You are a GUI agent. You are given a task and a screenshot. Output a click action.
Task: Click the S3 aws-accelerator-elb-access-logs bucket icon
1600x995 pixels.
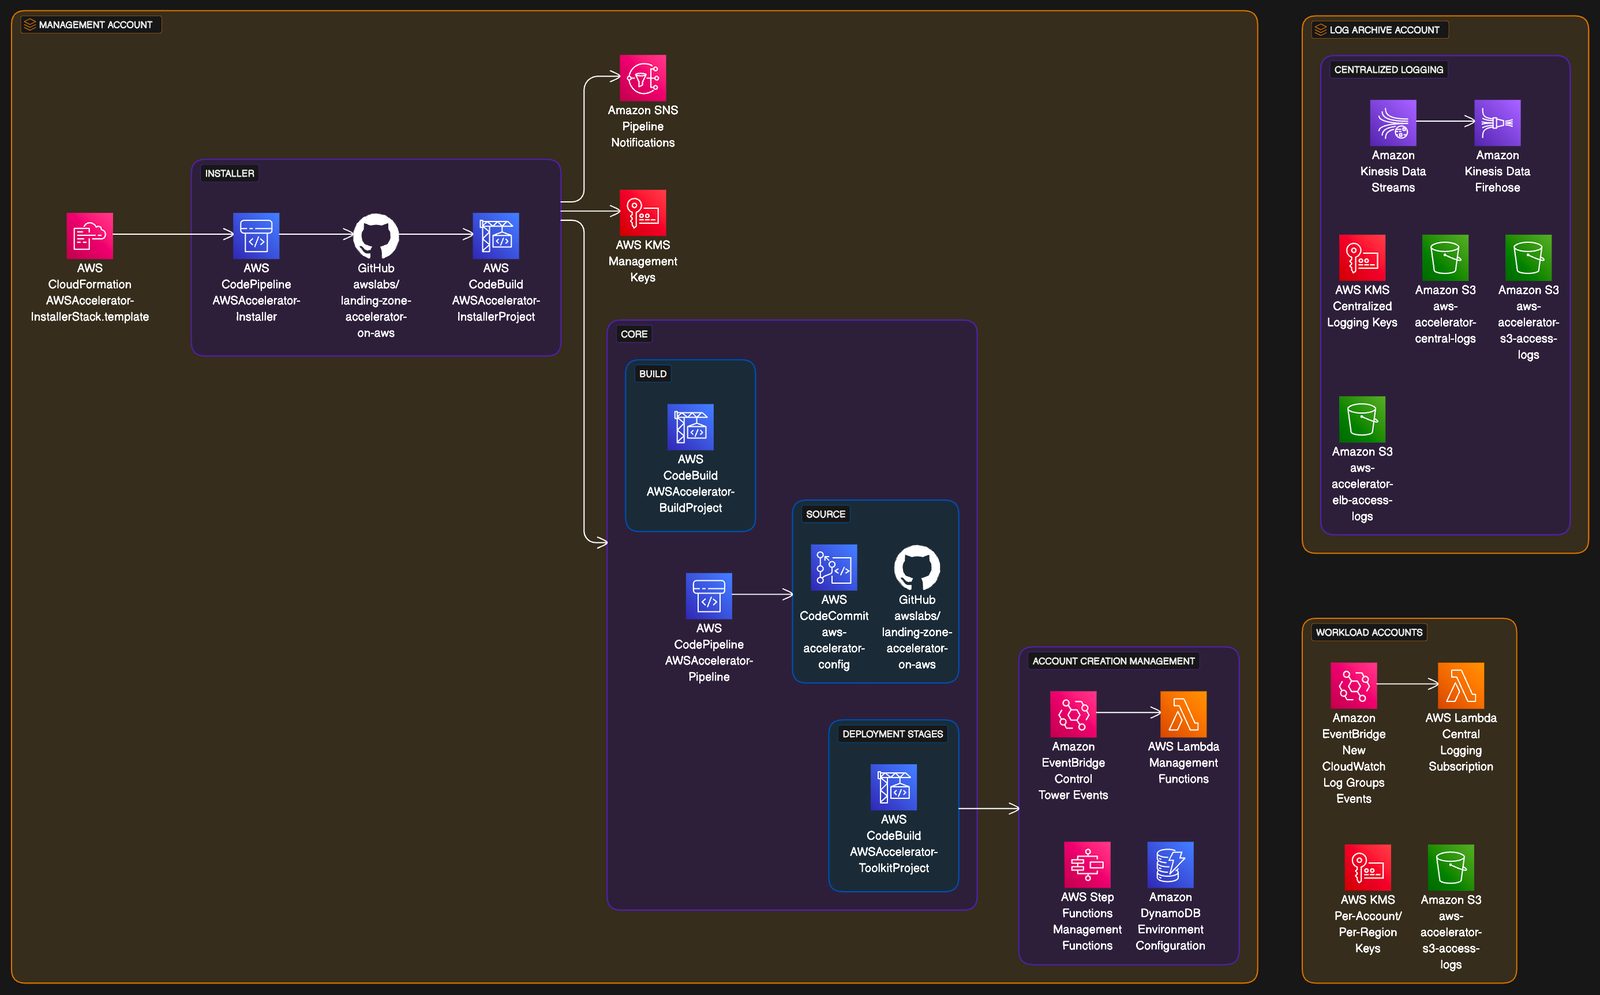tap(1362, 419)
